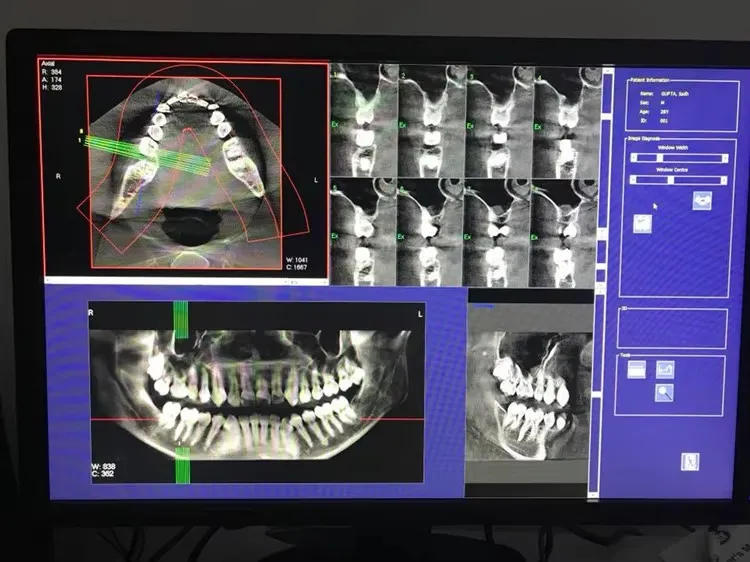
Task: Click the left icon in Tools panel
Action: point(636,370)
